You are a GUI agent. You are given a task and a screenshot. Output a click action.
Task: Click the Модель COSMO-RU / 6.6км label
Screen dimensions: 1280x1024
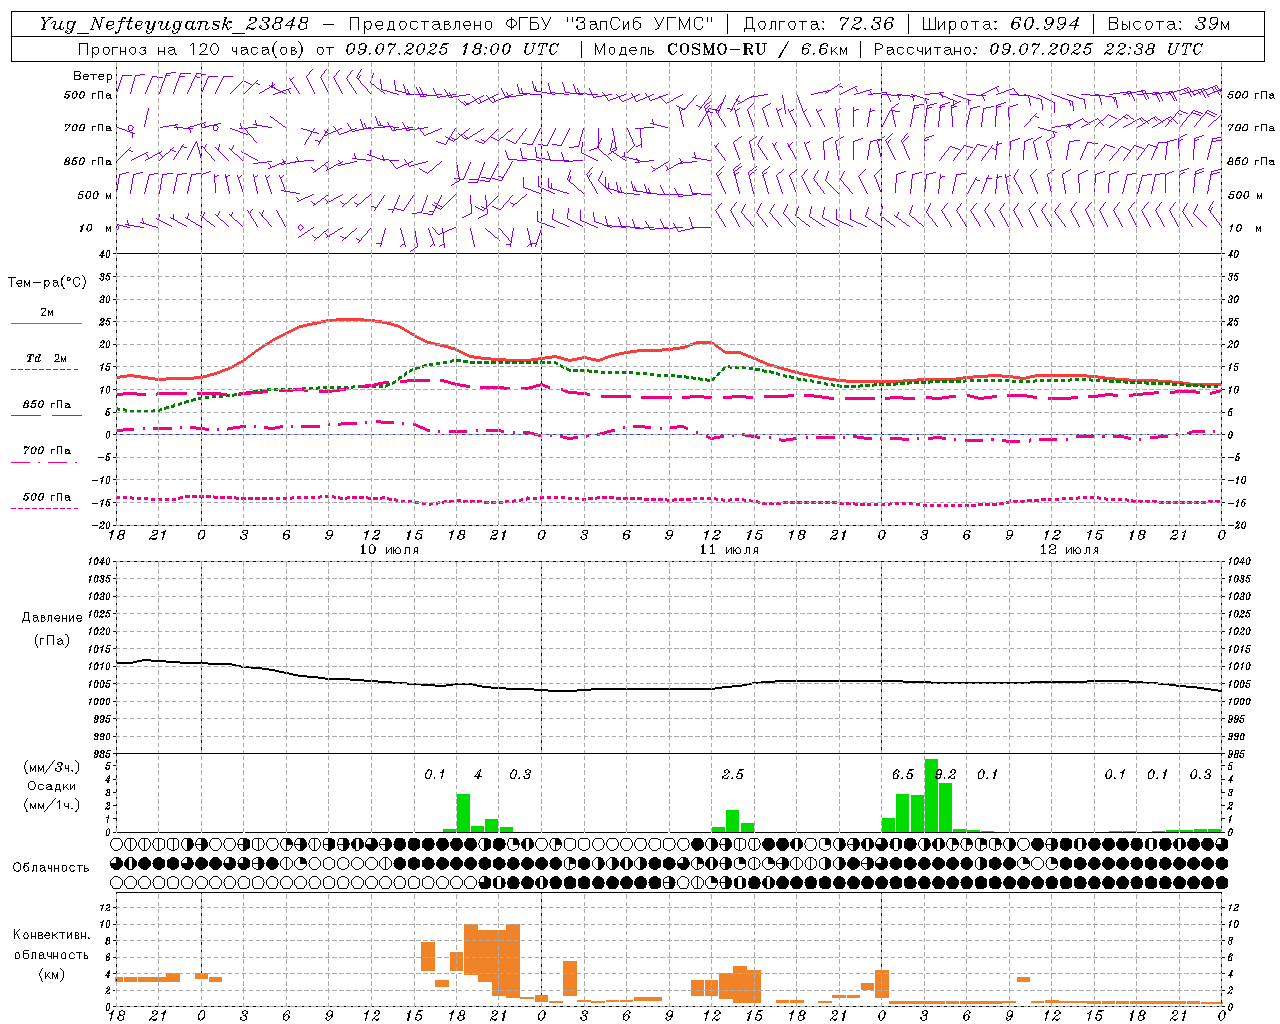click(x=720, y=49)
